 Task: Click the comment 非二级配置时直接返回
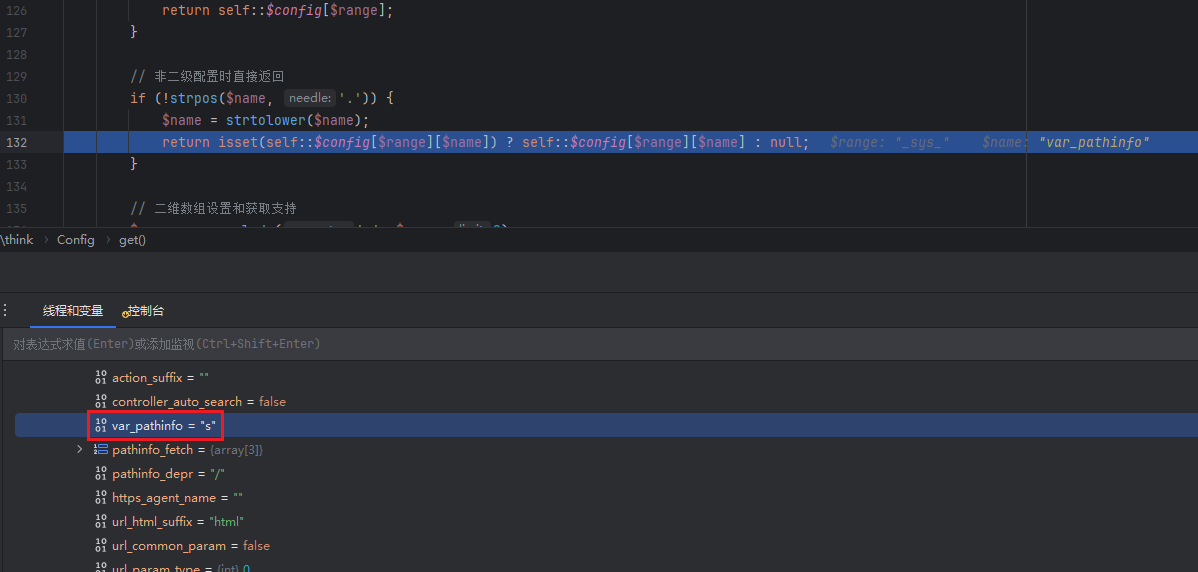click(x=208, y=76)
